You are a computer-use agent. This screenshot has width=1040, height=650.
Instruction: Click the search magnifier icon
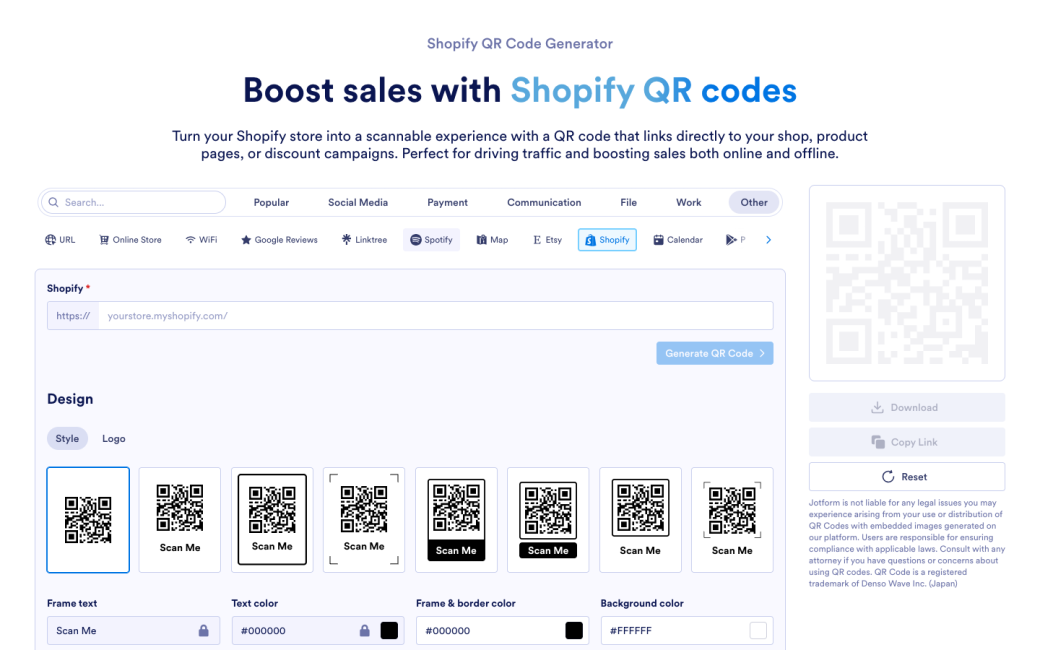(x=54, y=202)
